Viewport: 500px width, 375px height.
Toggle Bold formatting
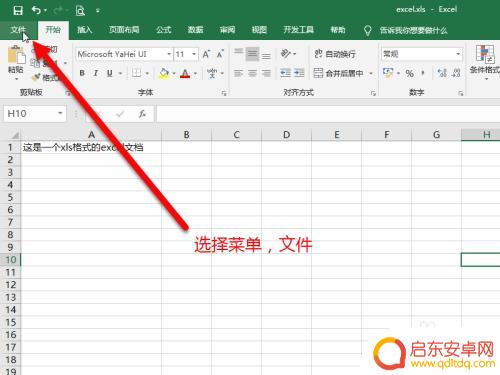[x=82, y=73]
